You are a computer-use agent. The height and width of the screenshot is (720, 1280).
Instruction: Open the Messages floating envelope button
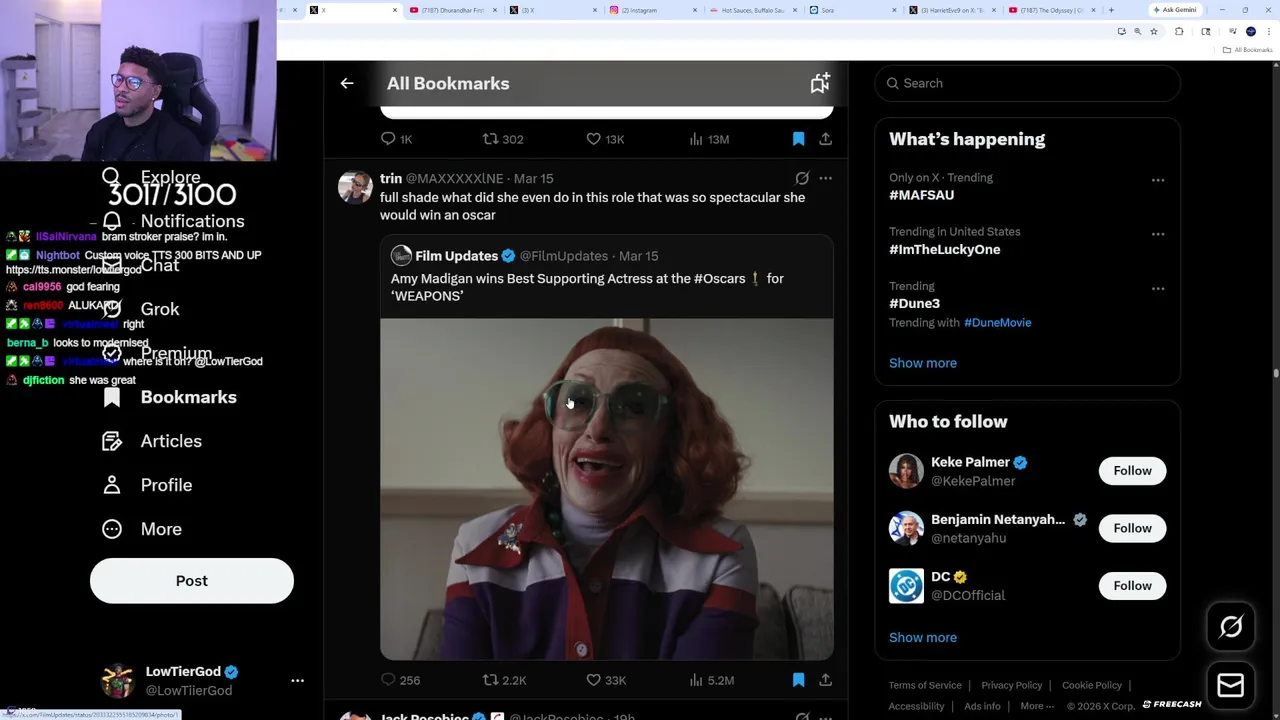coord(1231,685)
